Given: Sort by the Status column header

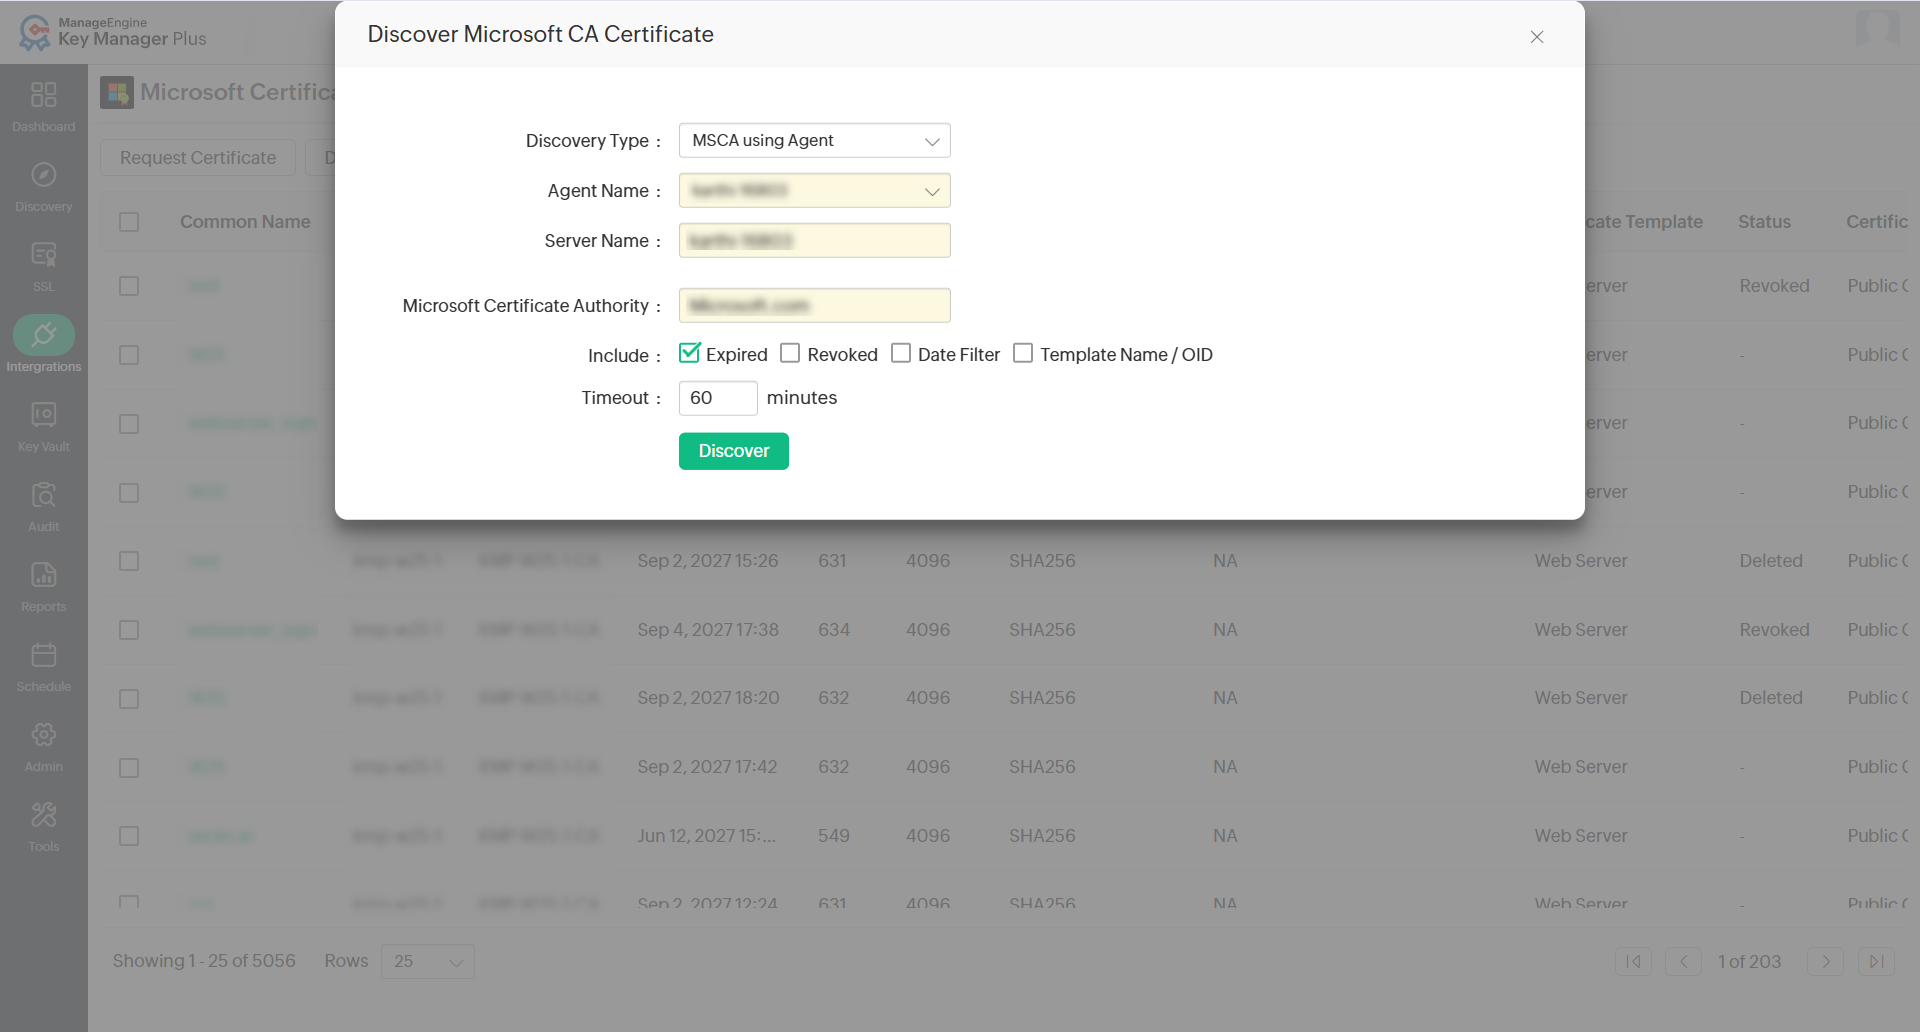Looking at the screenshot, I should (x=1764, y=222).
